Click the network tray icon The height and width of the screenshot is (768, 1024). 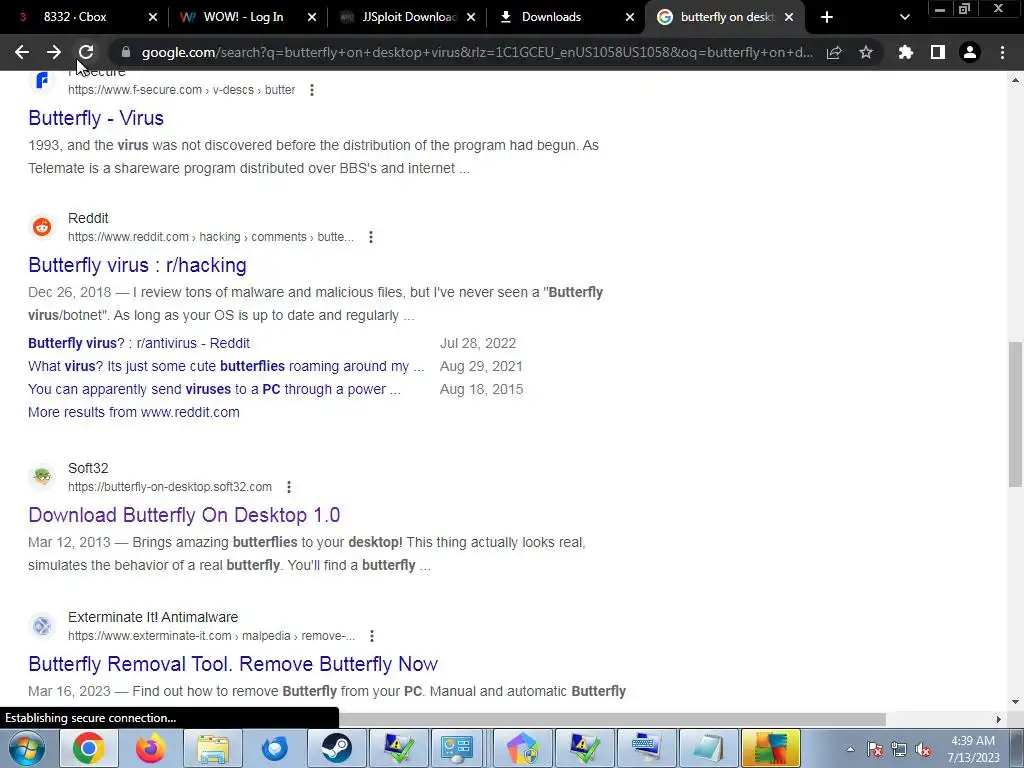899,749
